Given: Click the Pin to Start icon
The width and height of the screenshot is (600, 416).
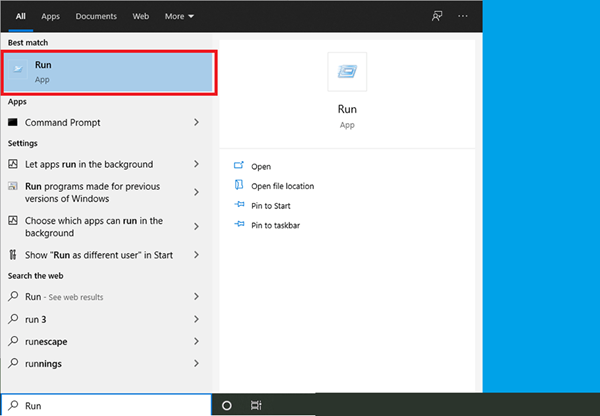Looking at the screenshot, I should tap(239, 205).
